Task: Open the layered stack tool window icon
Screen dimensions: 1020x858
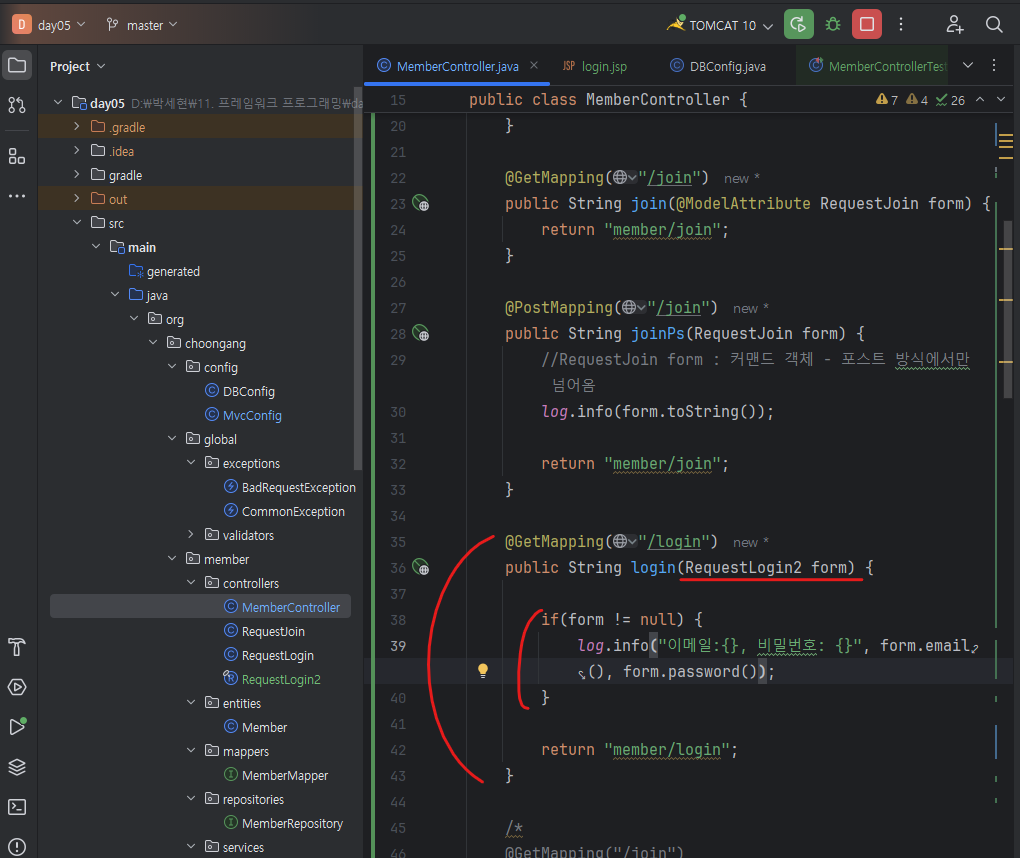Action: pos(17,767)
